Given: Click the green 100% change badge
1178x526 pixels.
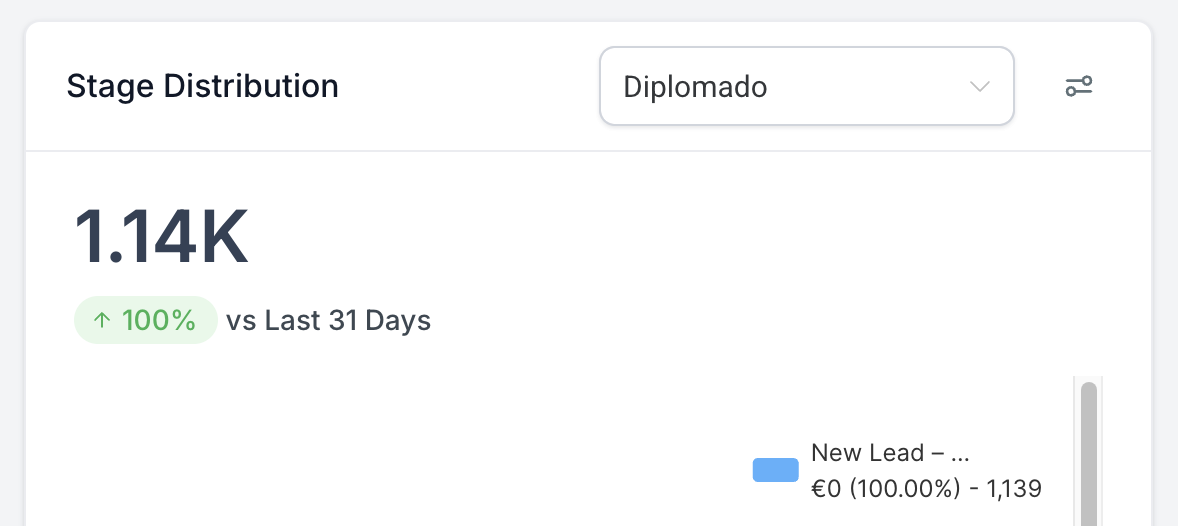Looking at the screenshot, I should click(x=146, y=320).
